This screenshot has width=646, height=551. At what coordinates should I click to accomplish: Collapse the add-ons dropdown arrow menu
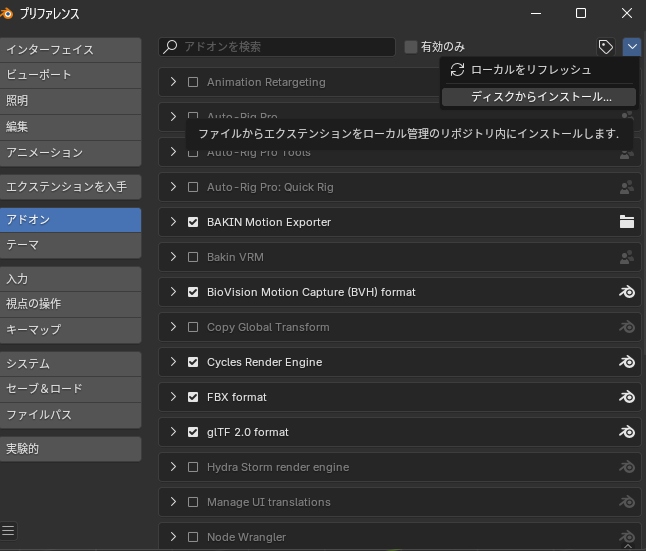point(631,47)
